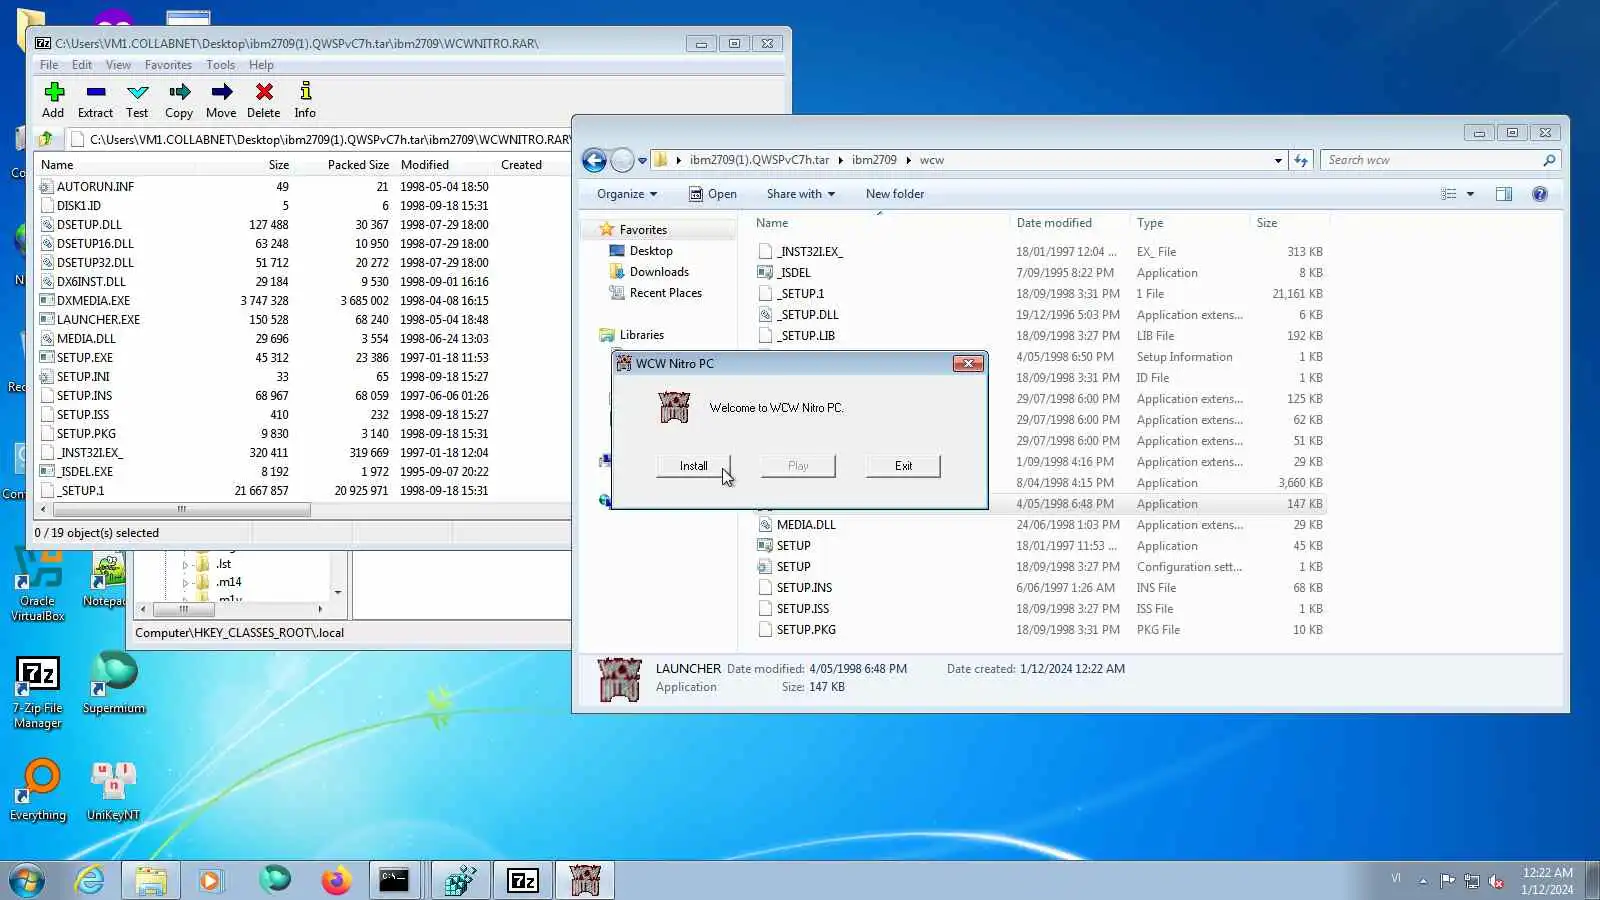Viewport: 1600px width, 900px height.
Task: Open the Help menu in 7-Zip
Action: (x=261, y=65)
